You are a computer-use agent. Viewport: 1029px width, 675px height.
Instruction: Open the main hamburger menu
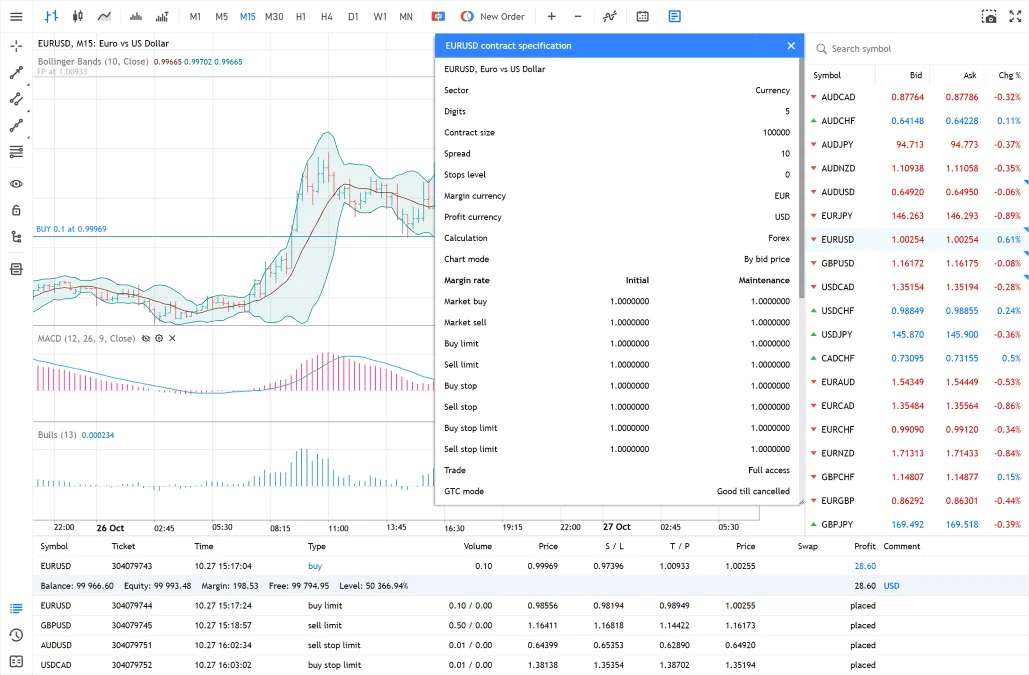(x=16, y=16)
